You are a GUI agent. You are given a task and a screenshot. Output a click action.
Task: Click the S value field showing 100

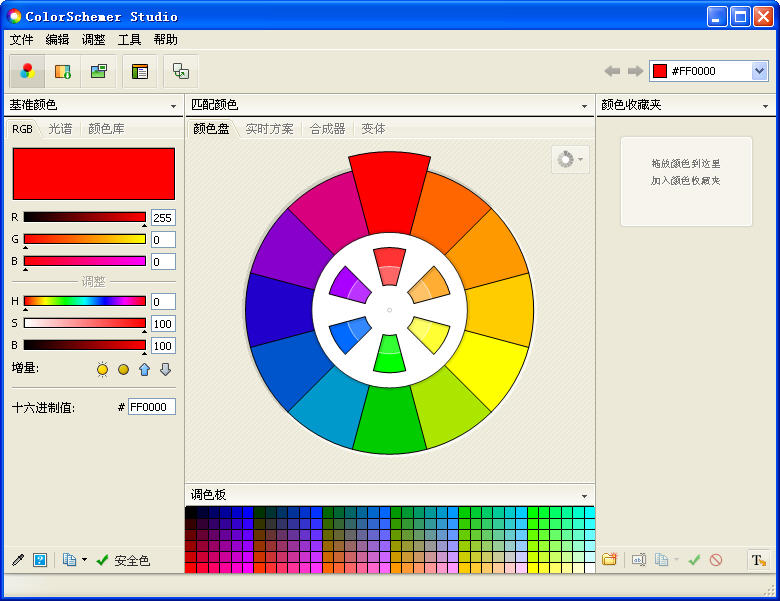click(163, 324)
